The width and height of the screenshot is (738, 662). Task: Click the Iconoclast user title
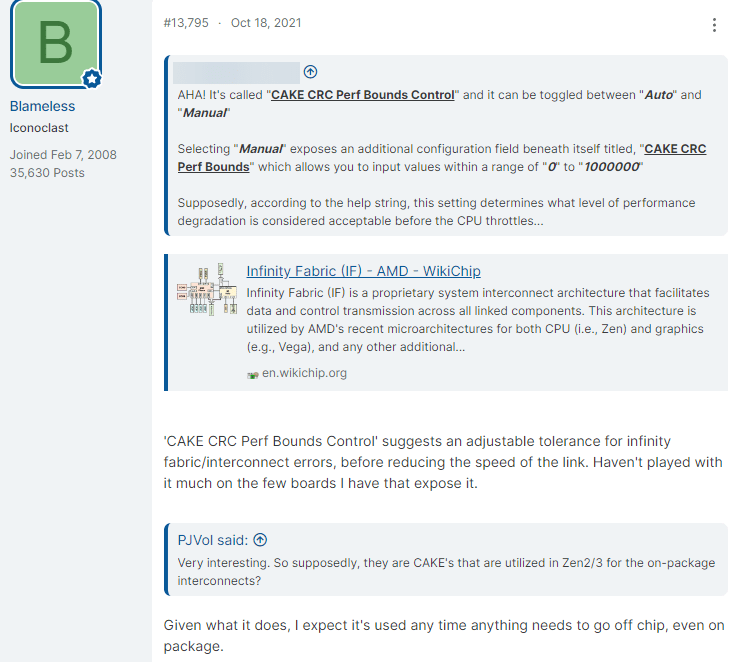pyautogui.click(x=39, y=128)
